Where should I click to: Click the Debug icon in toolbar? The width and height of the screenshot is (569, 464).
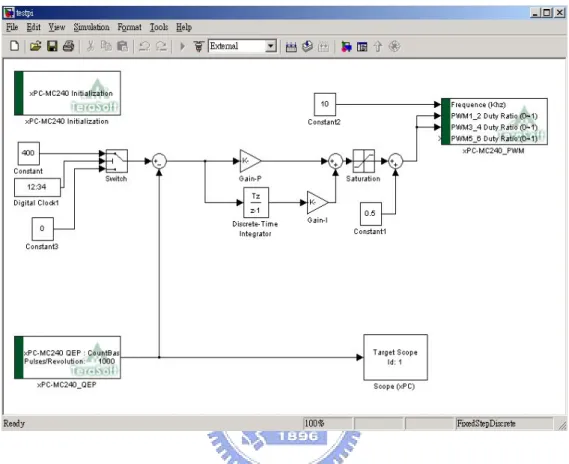394,46
